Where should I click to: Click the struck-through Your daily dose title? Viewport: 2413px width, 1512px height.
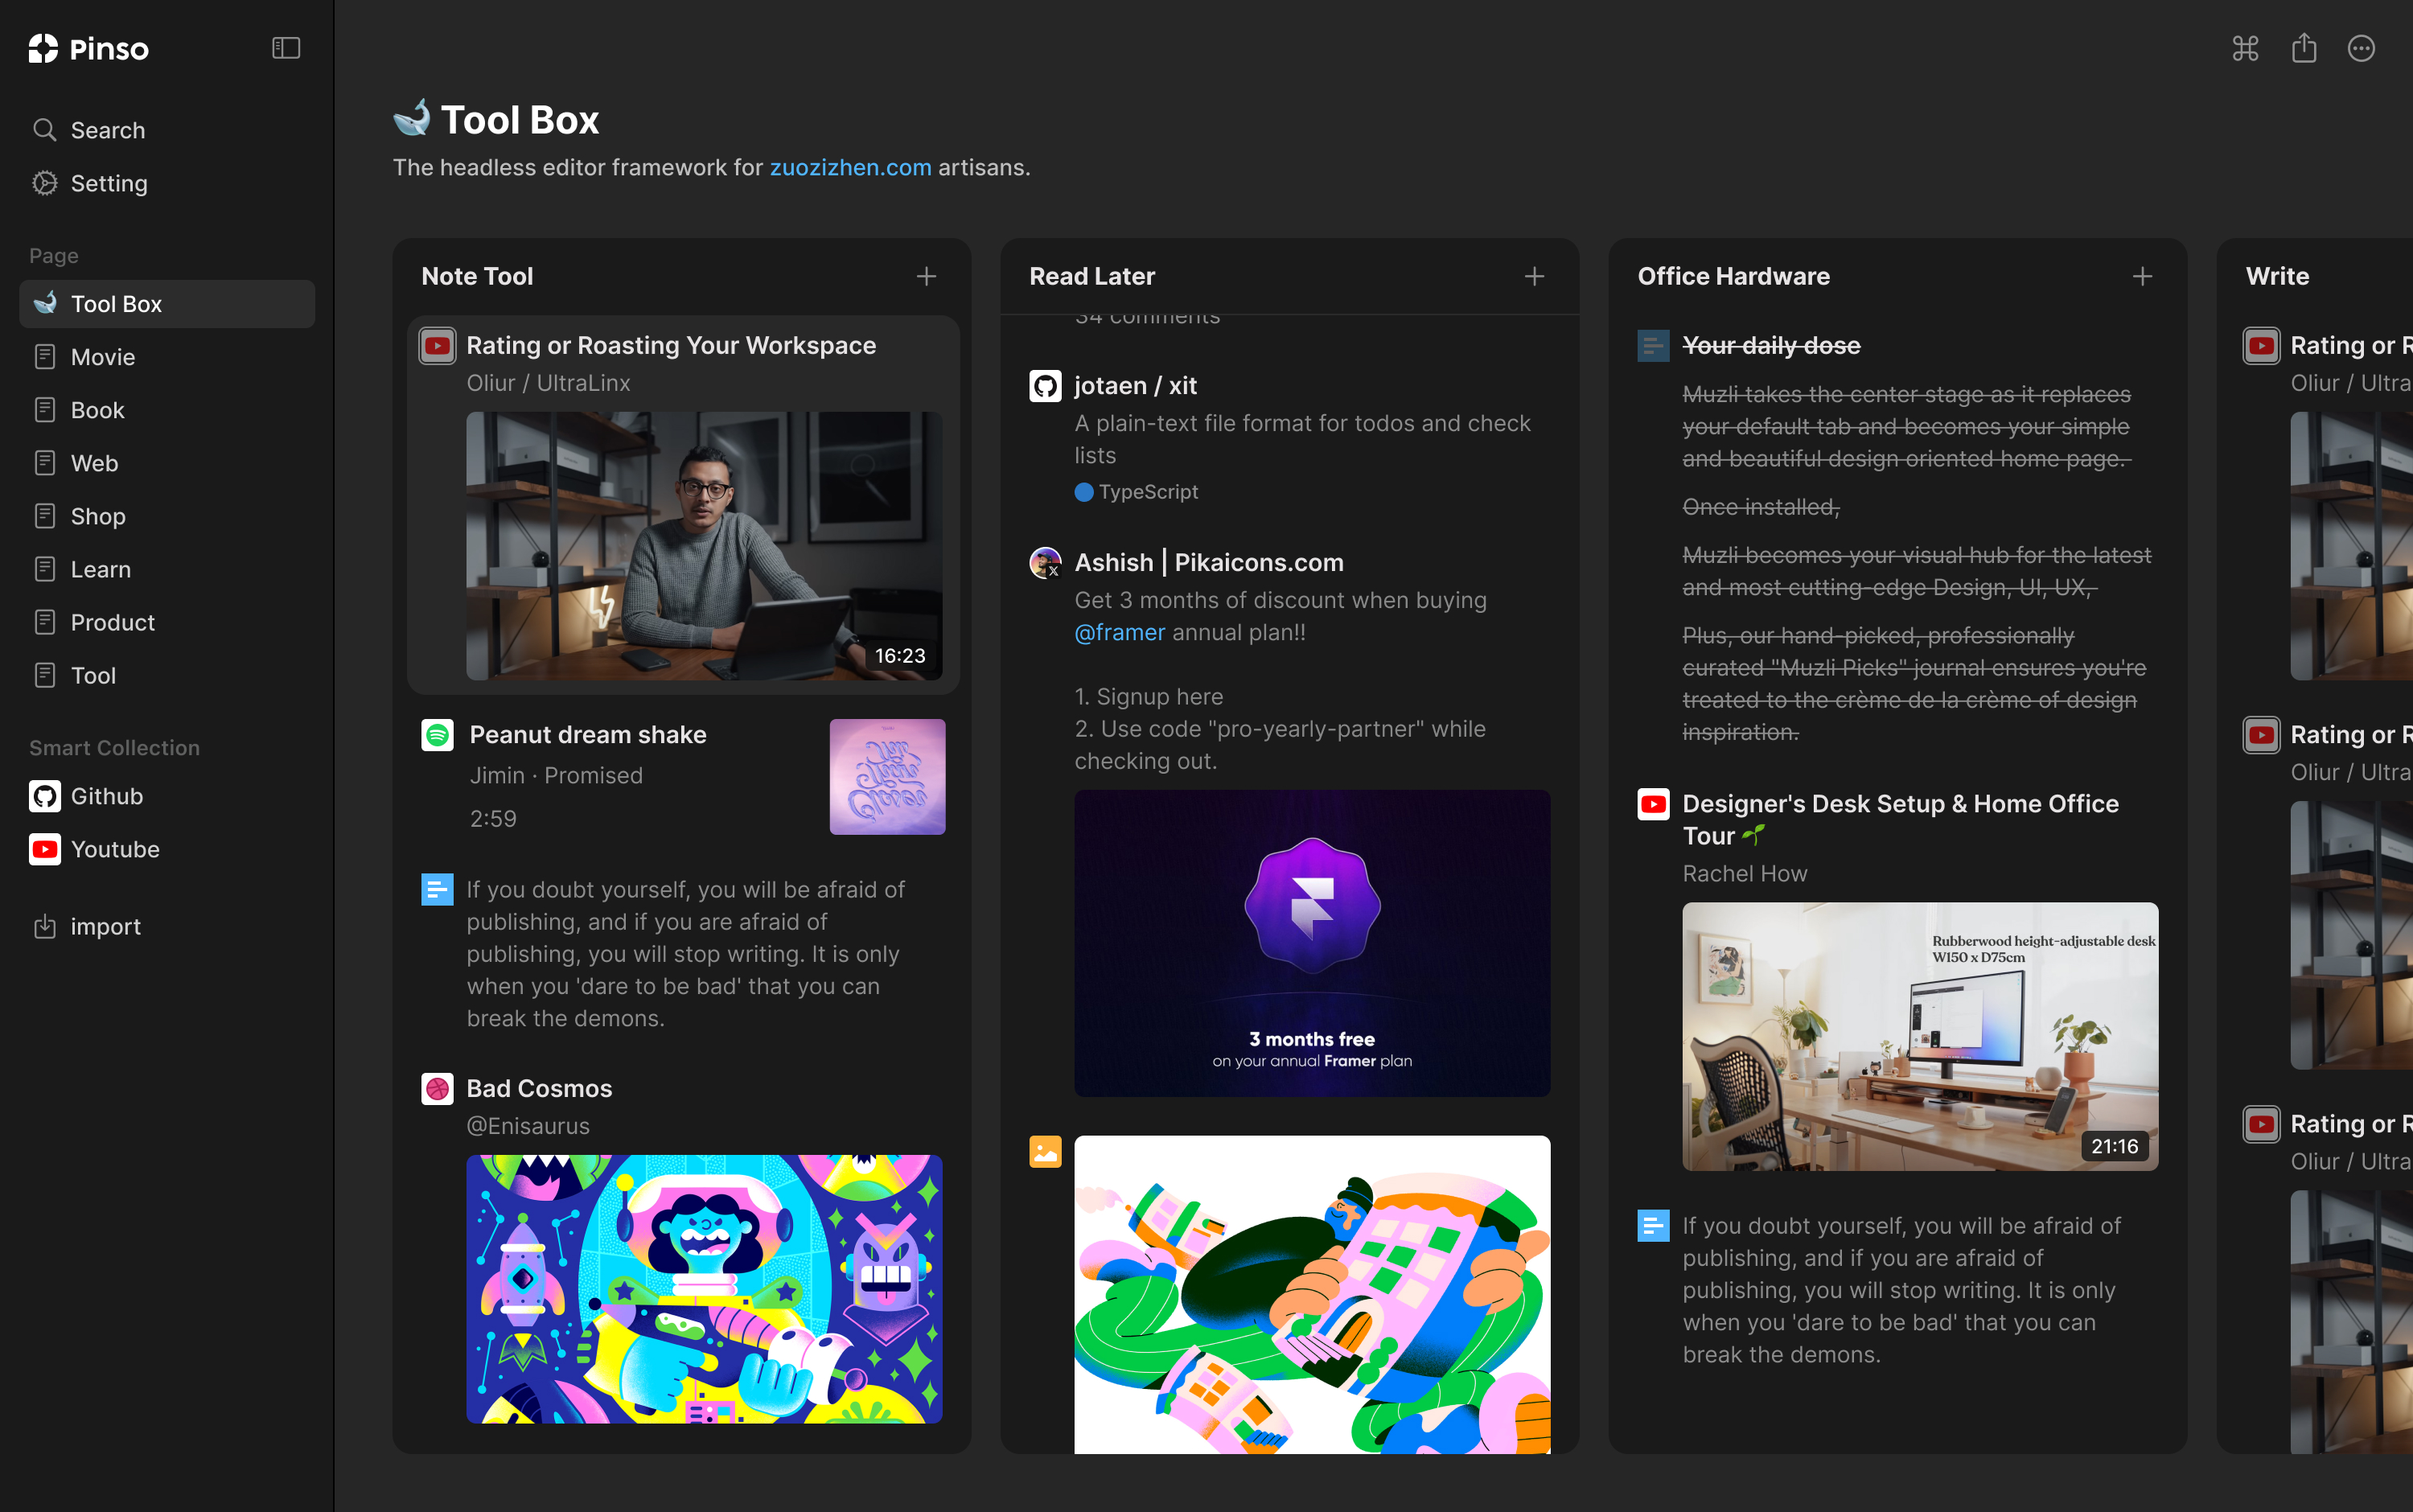(x=1771, y=346)
